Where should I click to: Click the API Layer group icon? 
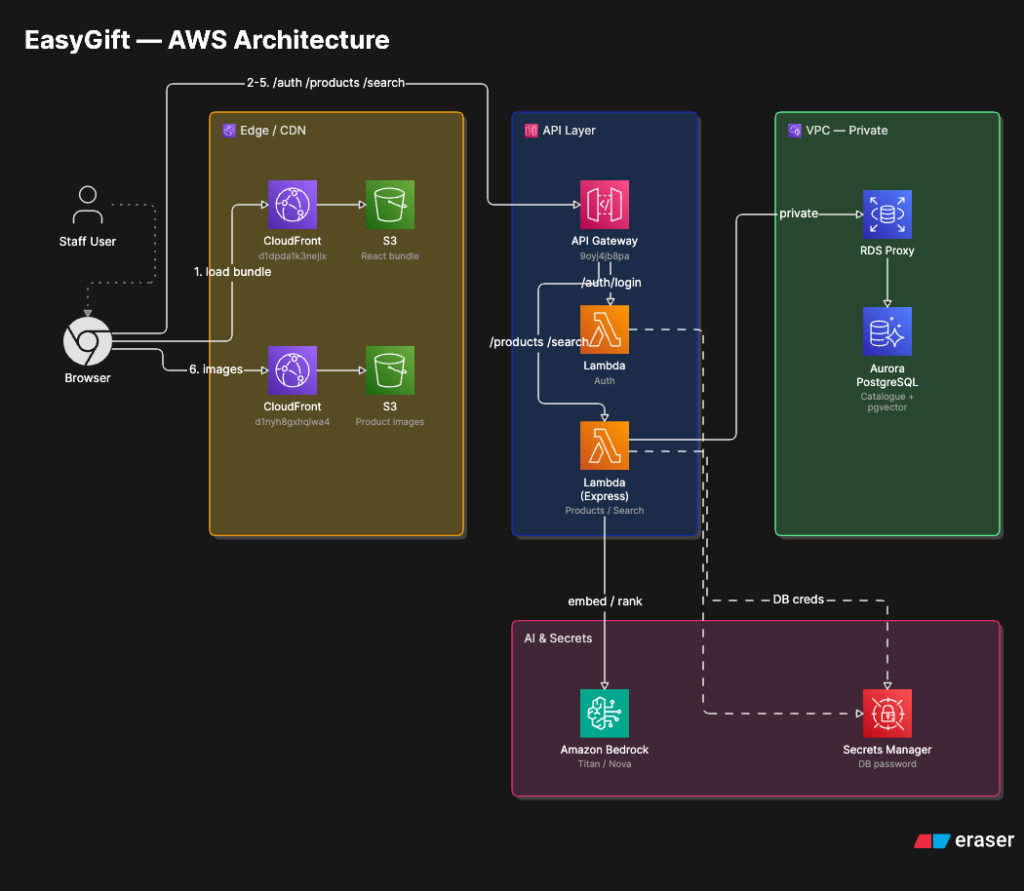click(x=531, y=131)
